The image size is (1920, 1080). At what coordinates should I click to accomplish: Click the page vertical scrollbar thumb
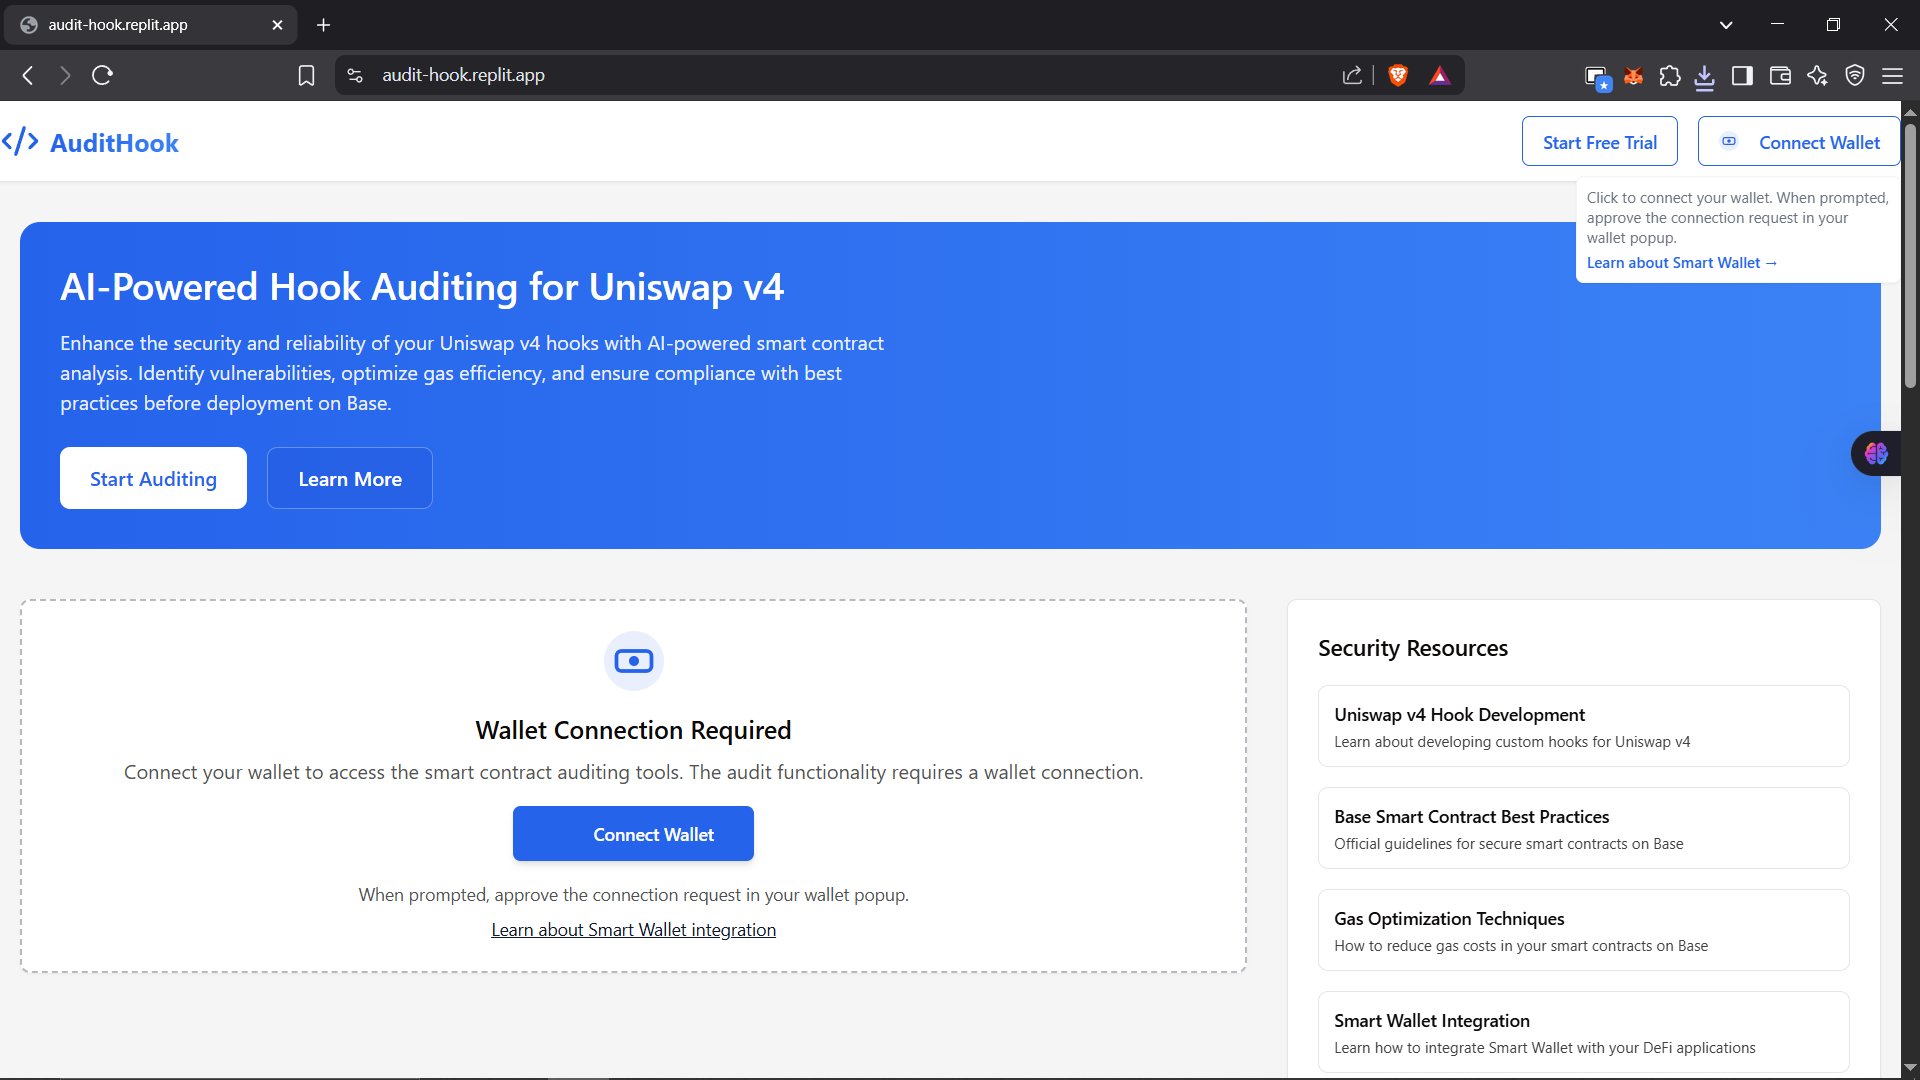[1910, 255]
